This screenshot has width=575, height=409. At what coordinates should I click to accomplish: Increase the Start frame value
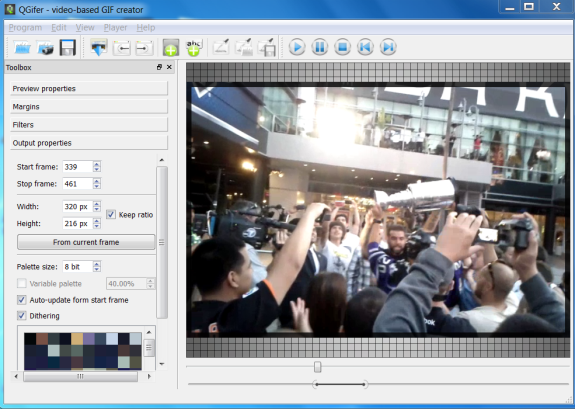coord(96,164)
